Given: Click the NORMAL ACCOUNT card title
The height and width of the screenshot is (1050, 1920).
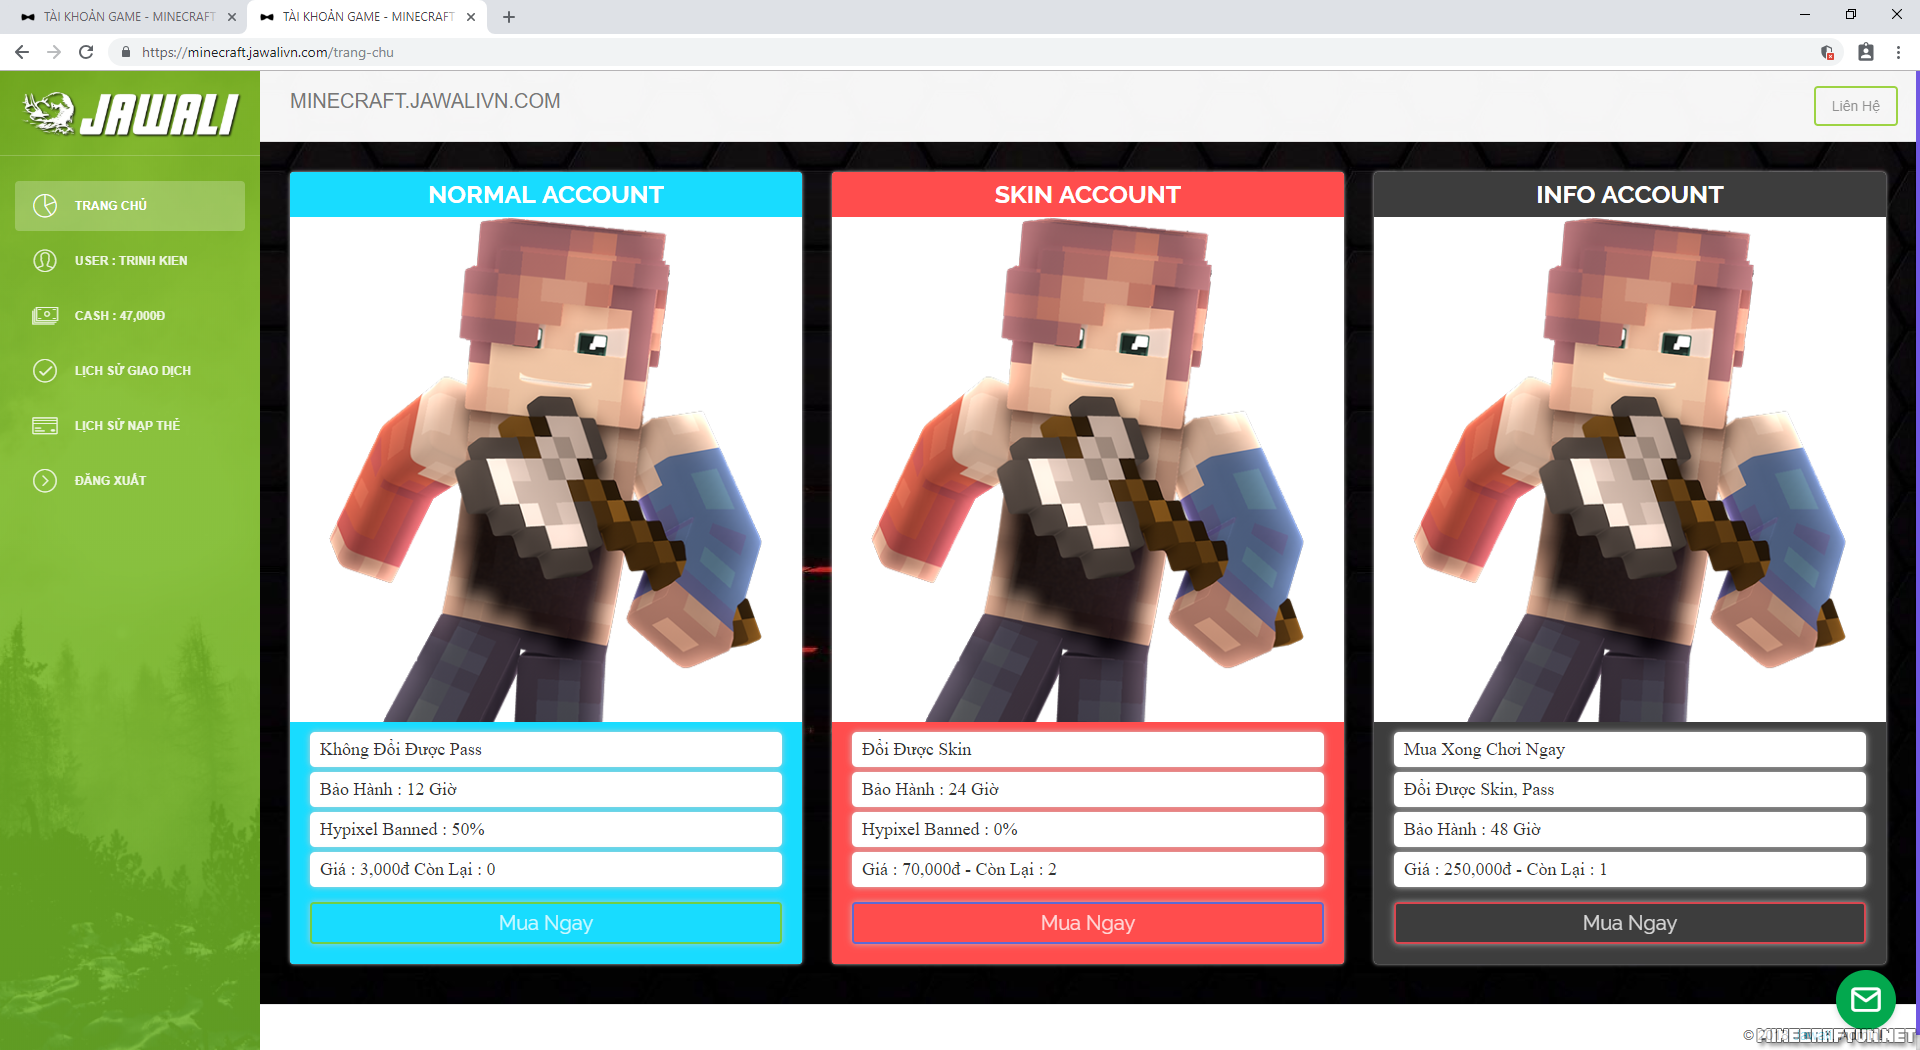Looking at the screenshot, I should [546, 195].
